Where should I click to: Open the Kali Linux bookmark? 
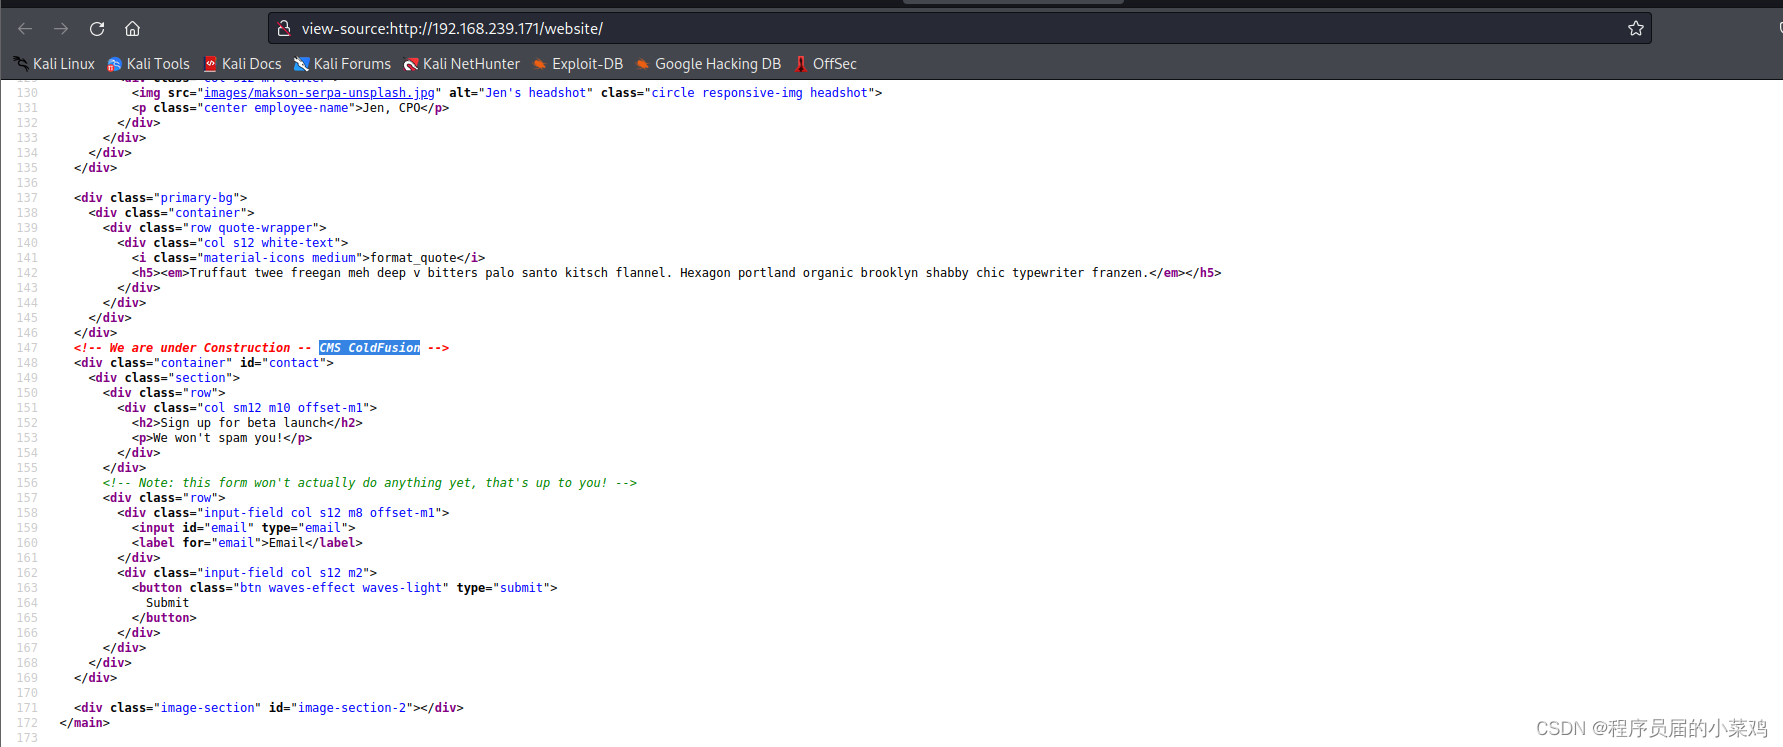tap(54, 64)
